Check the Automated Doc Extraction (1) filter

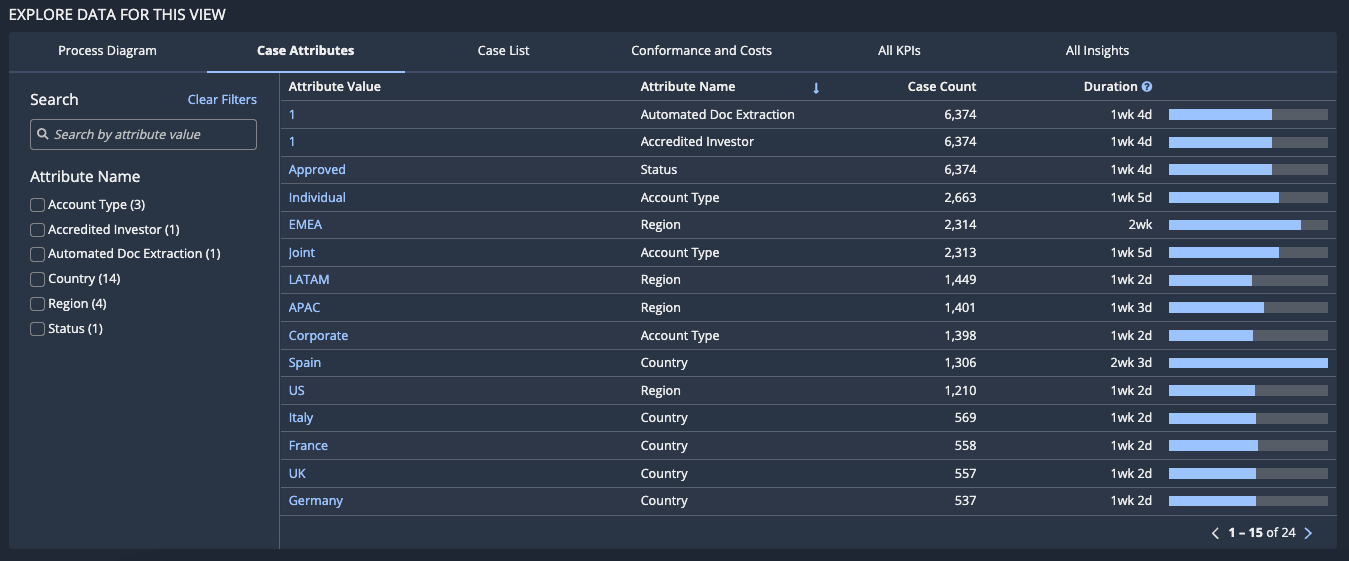(x=37, y=254)
